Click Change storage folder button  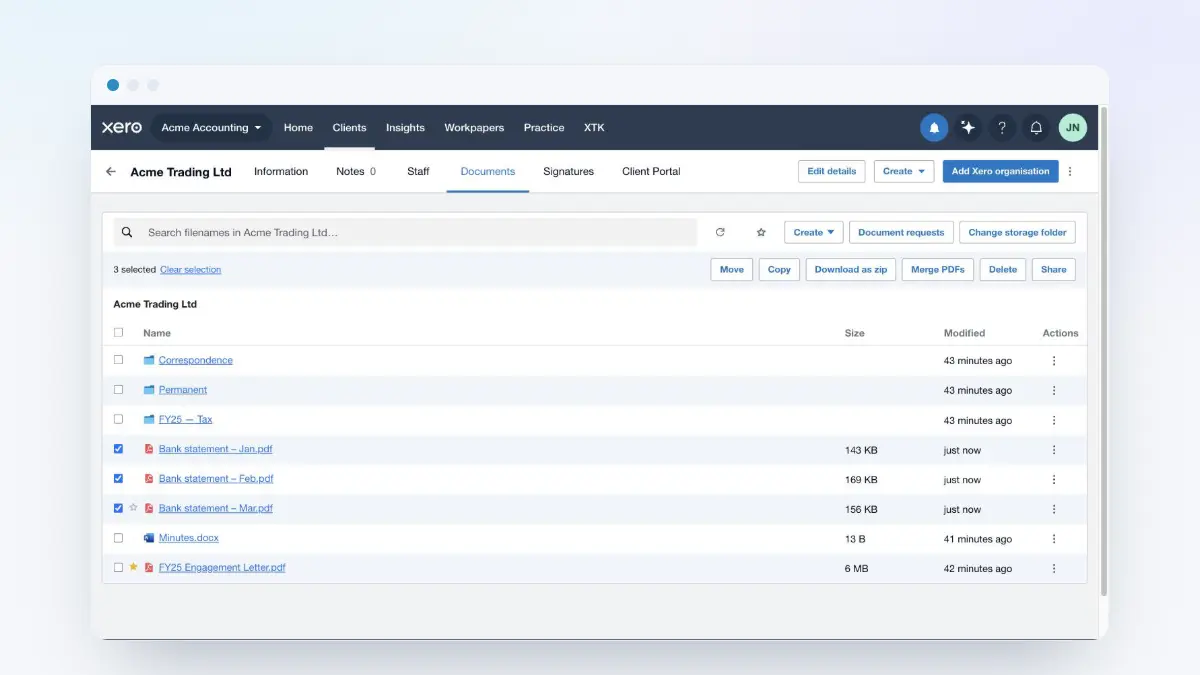1017,232
